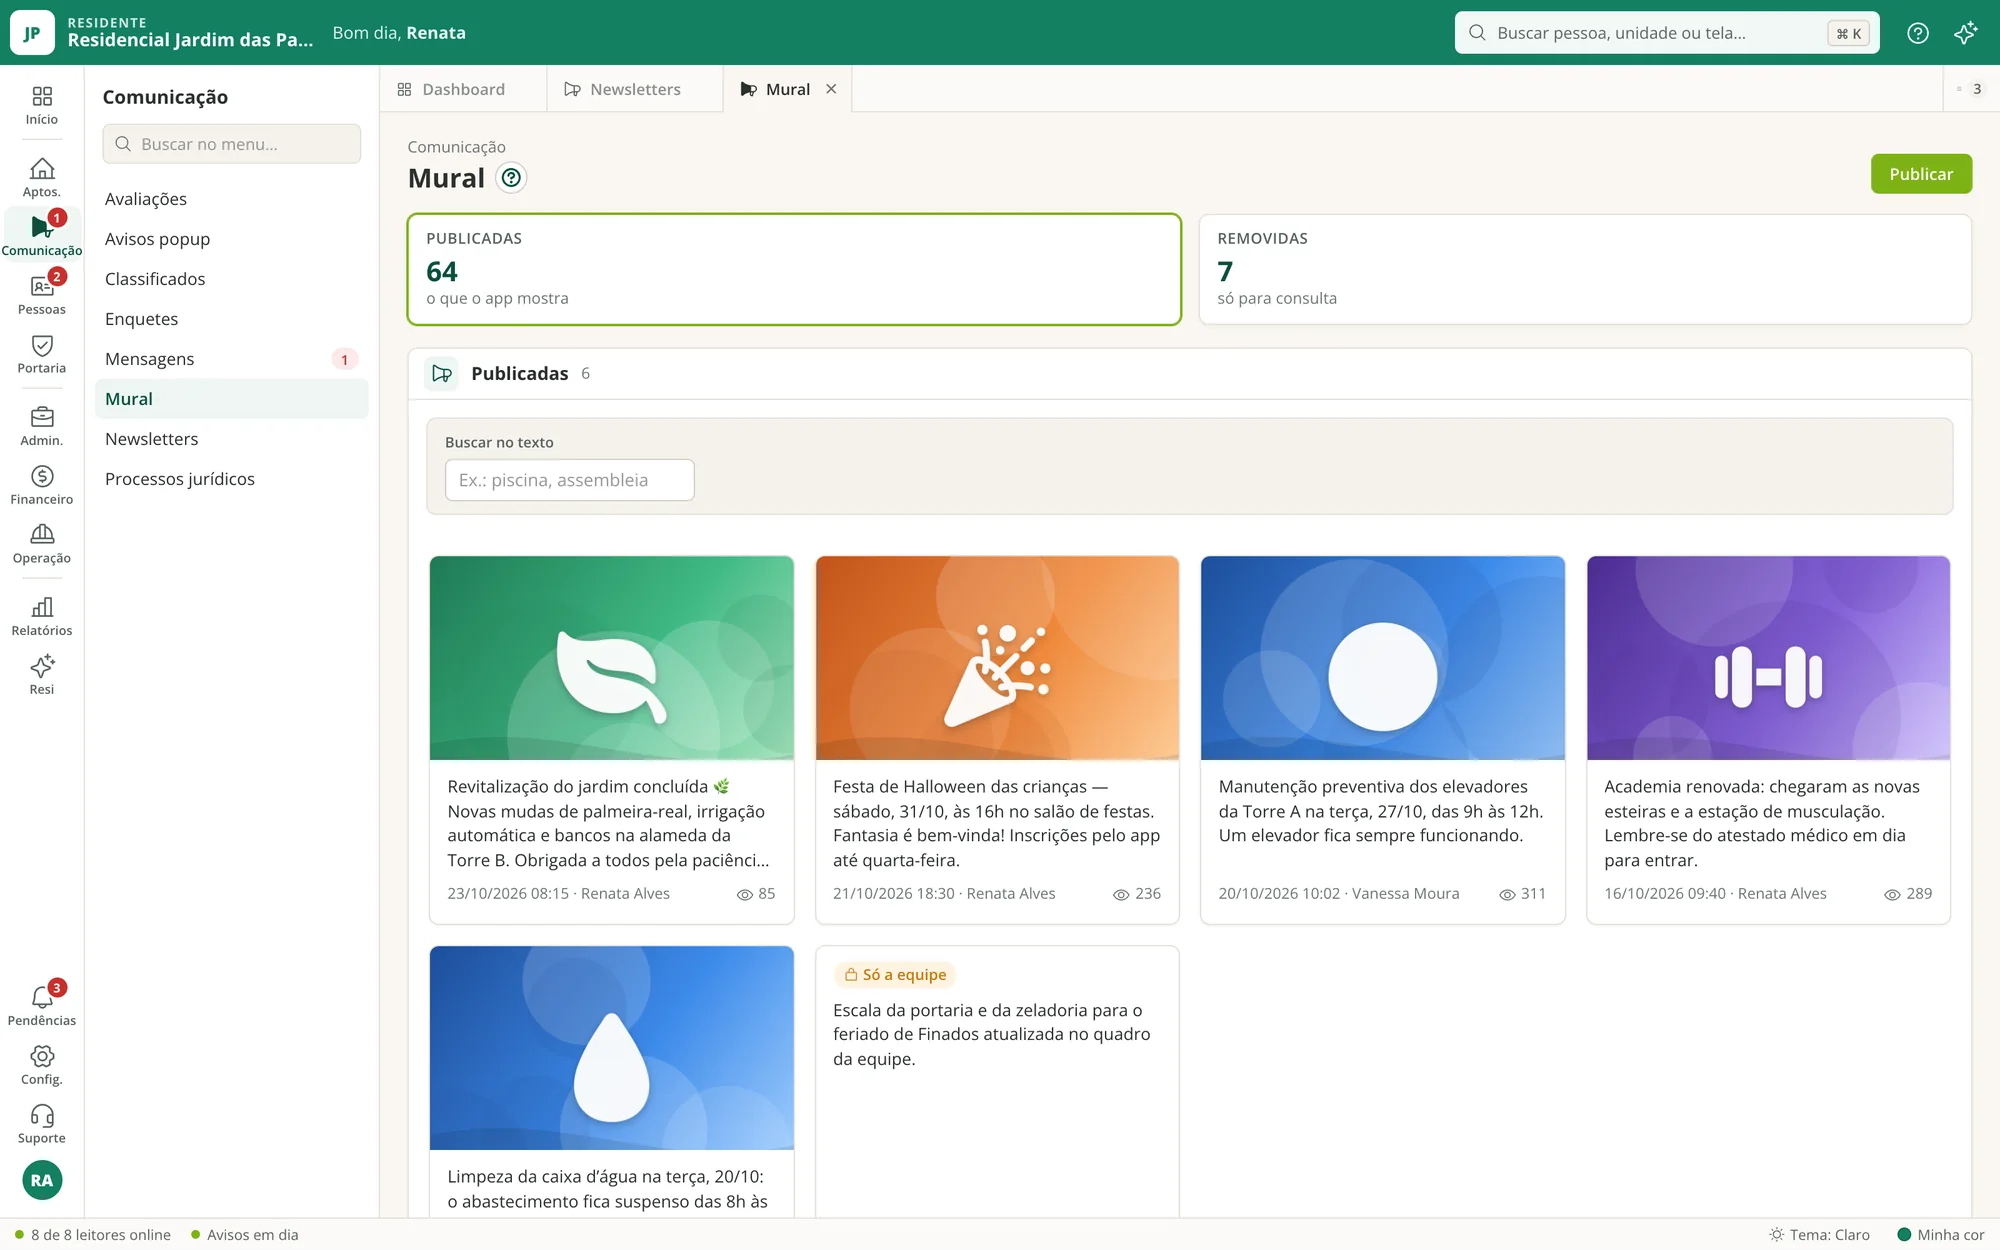This screenshot has width=2000, height=1250.
Task: Select the Publicadas filter card
Action: tap(794, 269)
